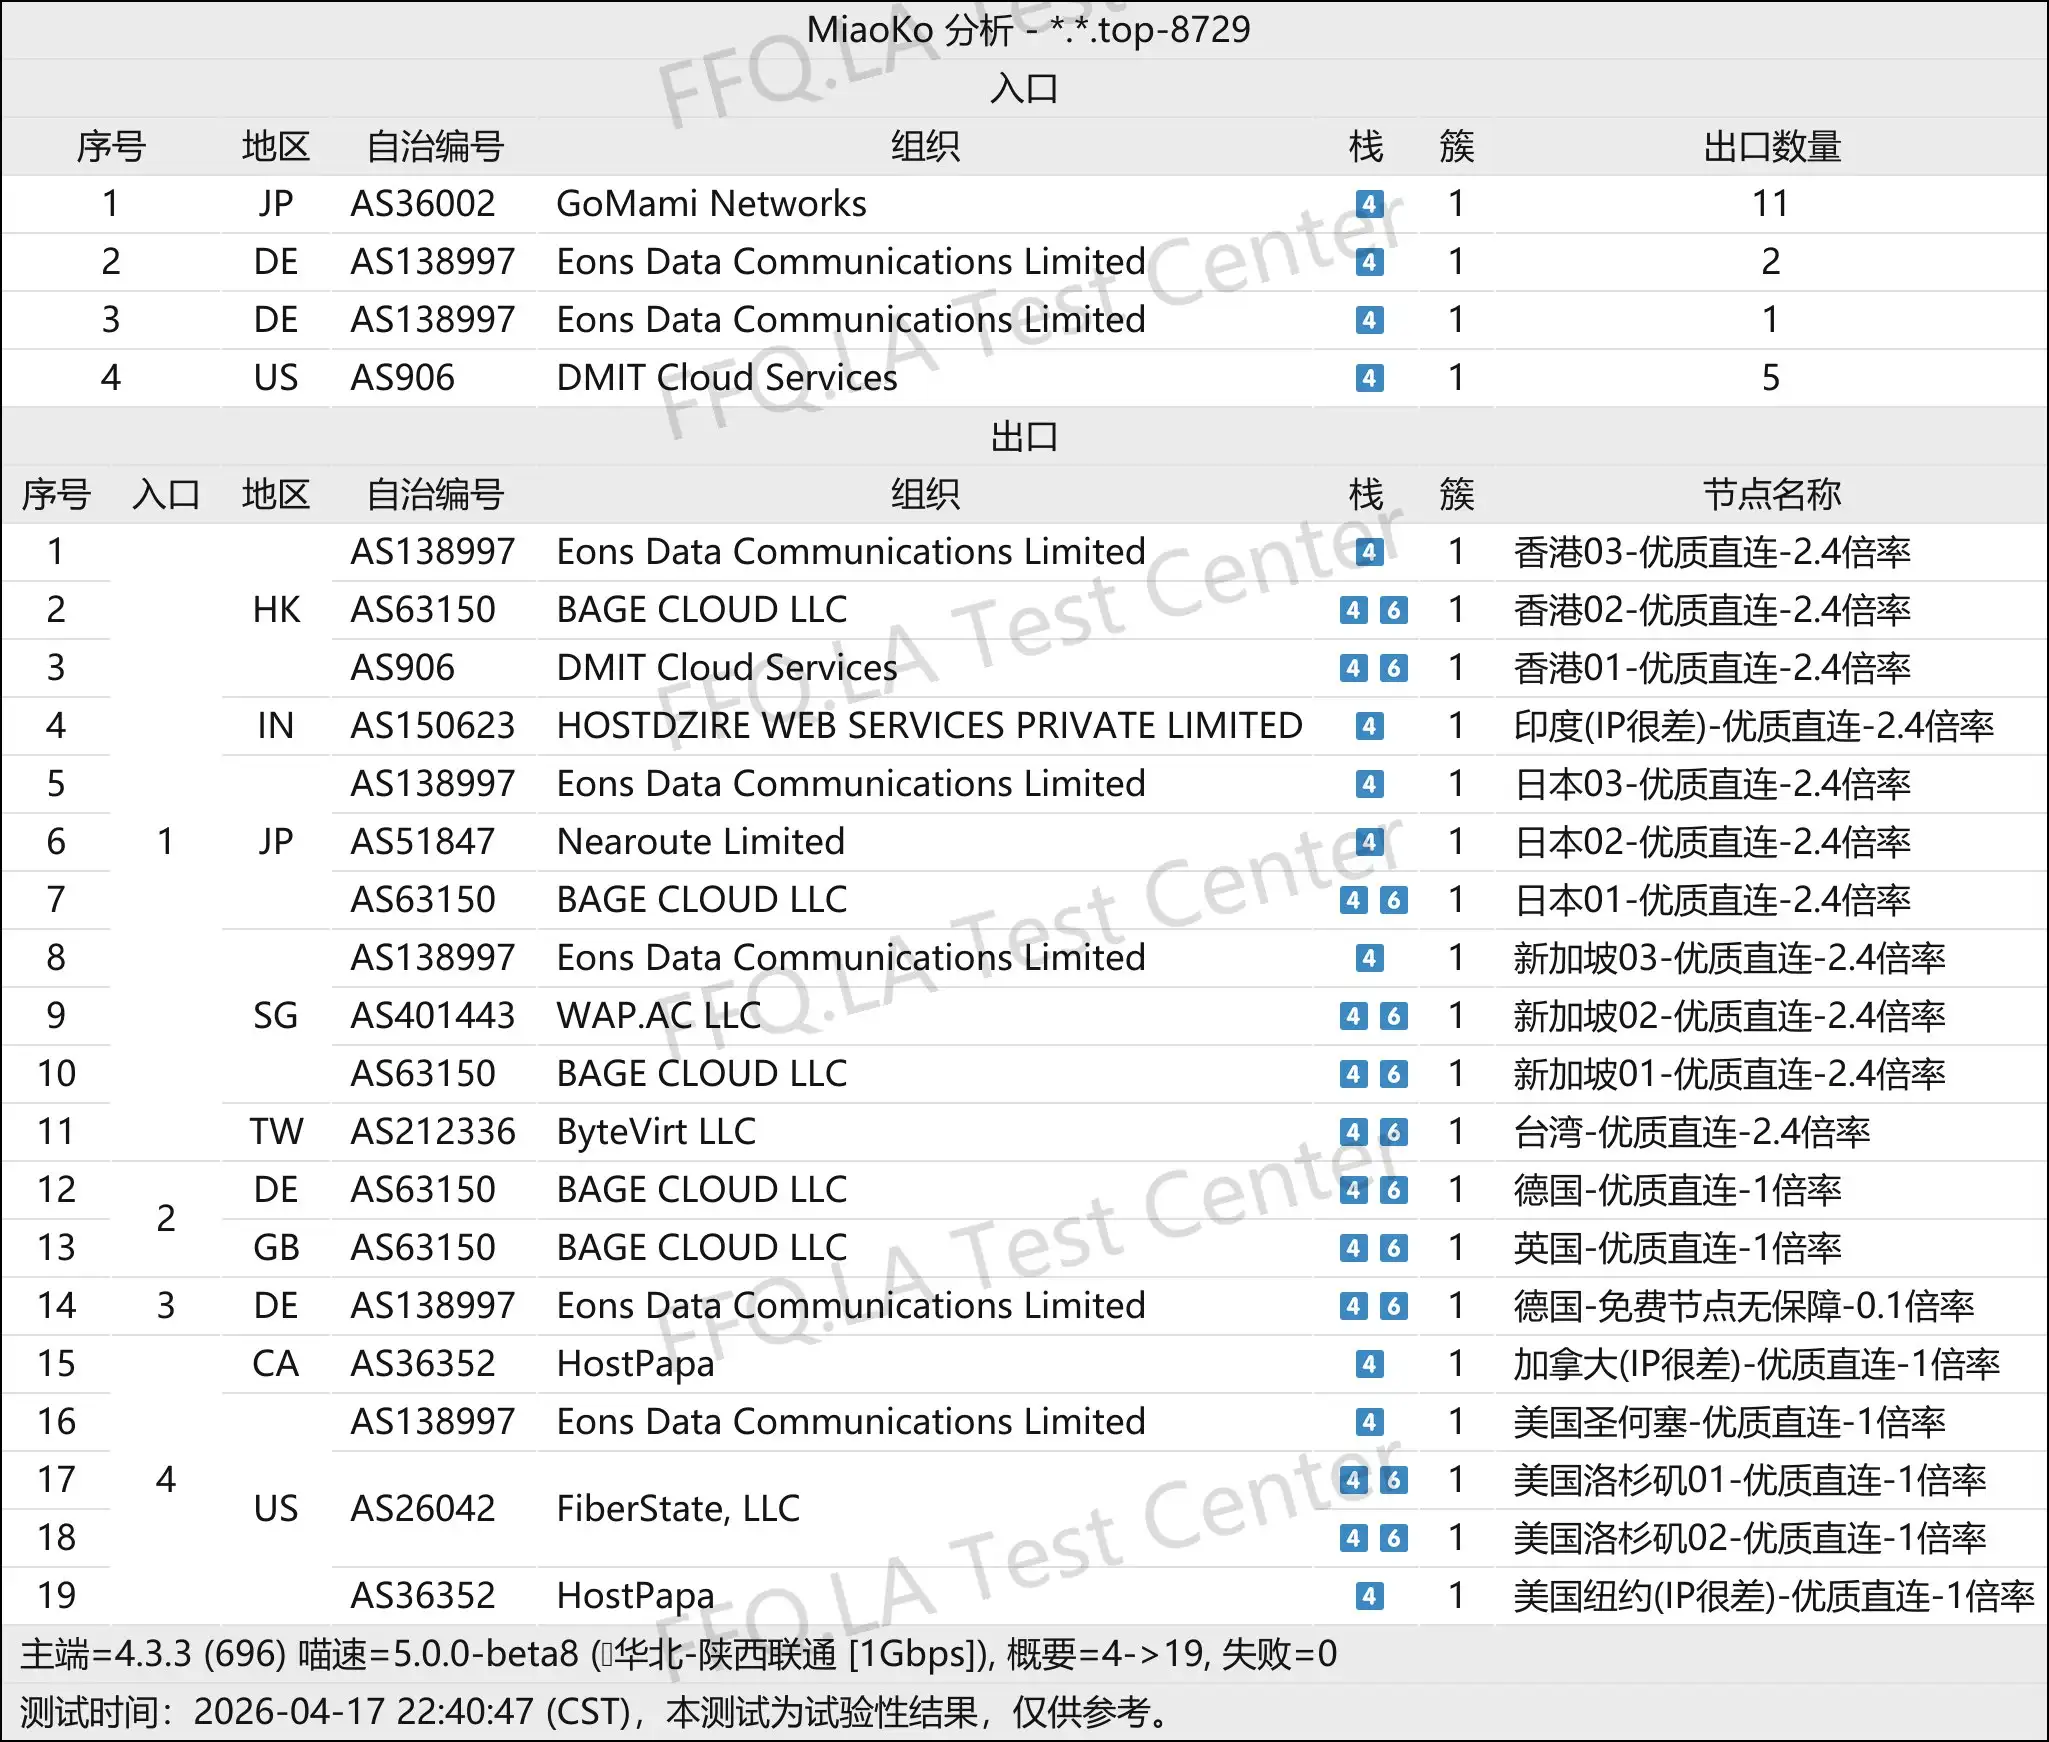Select the 入口 section header
The height and width of the screenshot is (1742, 2049).
click(1024, 89)
